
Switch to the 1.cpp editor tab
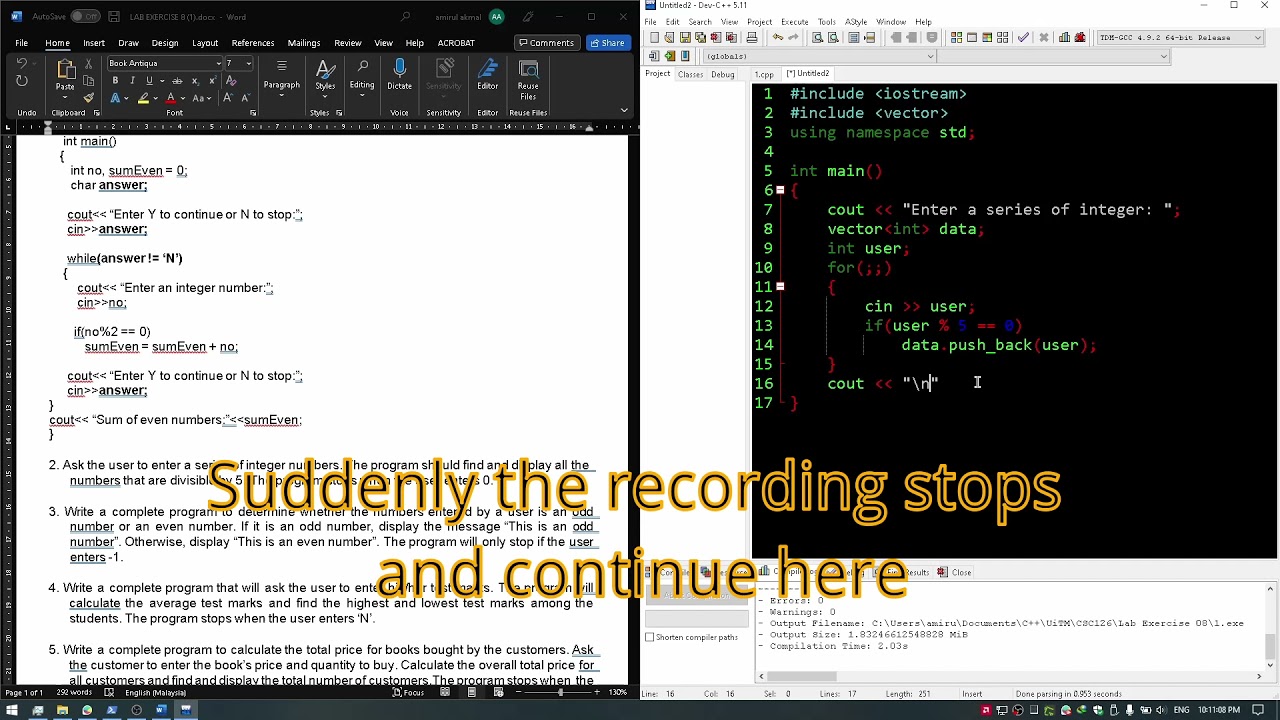[x=764, y=74]
